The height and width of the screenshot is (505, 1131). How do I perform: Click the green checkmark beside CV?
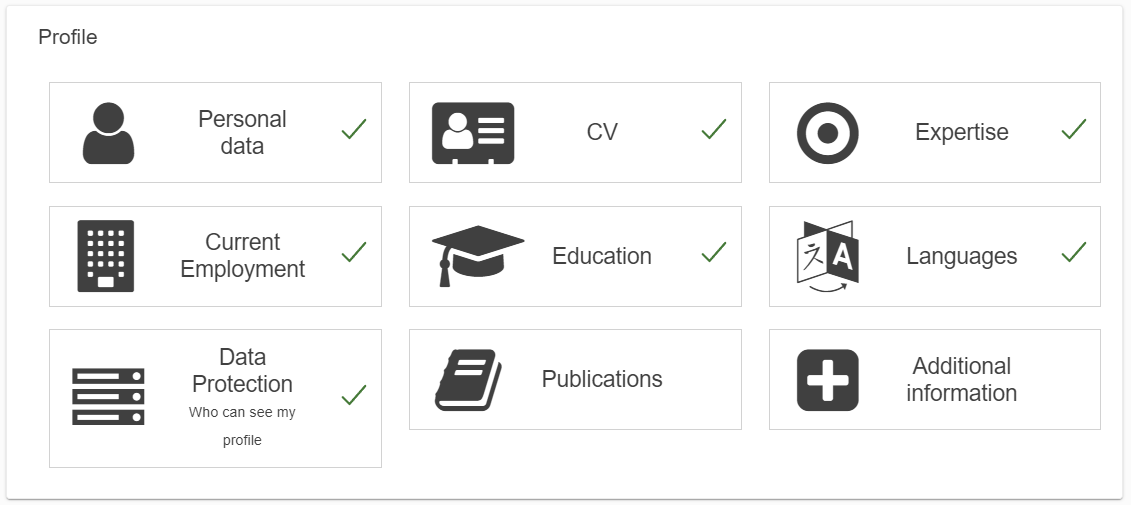click(713, 129)
